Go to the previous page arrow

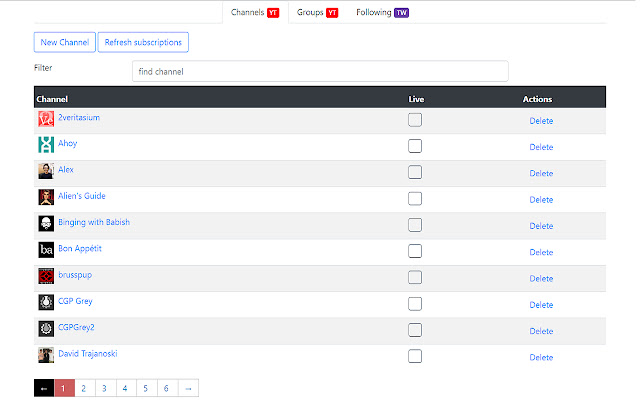[x=44, y=388]
